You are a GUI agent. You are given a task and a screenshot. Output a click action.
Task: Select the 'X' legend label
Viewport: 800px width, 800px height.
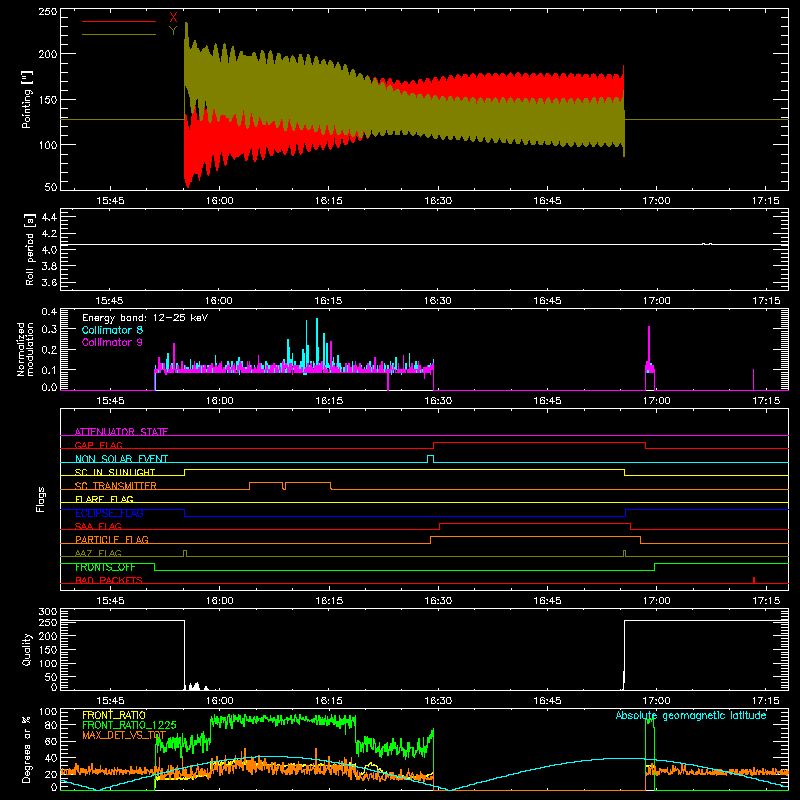pyautogui.click(x=173, y=18)
